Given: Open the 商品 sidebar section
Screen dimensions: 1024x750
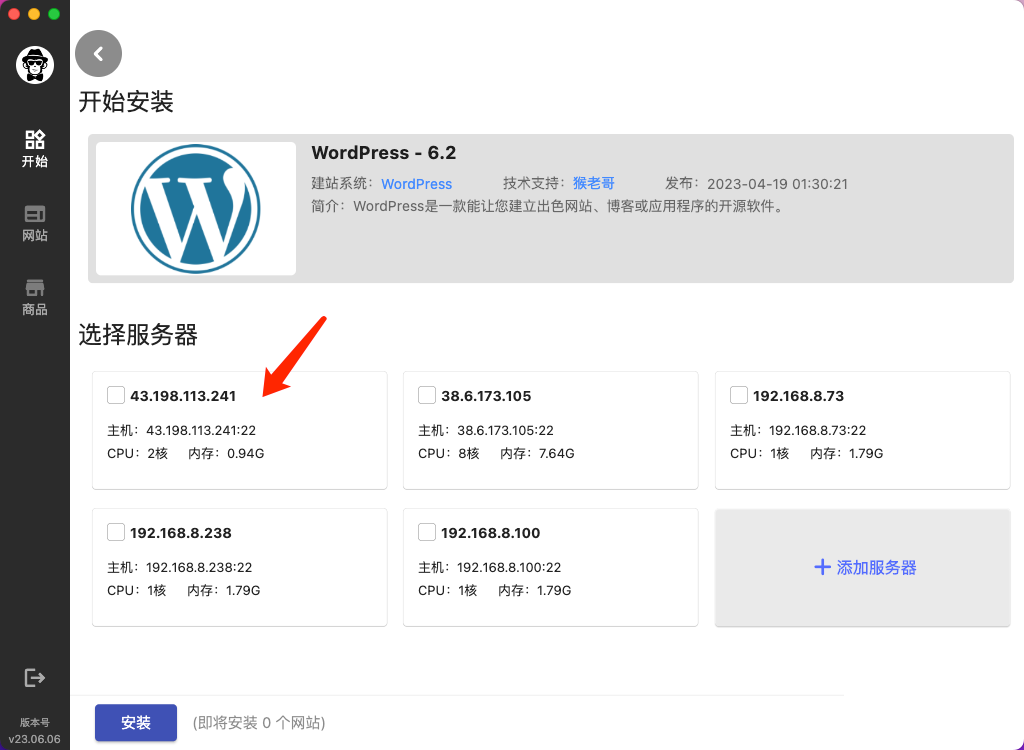Looking at the screenshot, I should pos(35,297).
